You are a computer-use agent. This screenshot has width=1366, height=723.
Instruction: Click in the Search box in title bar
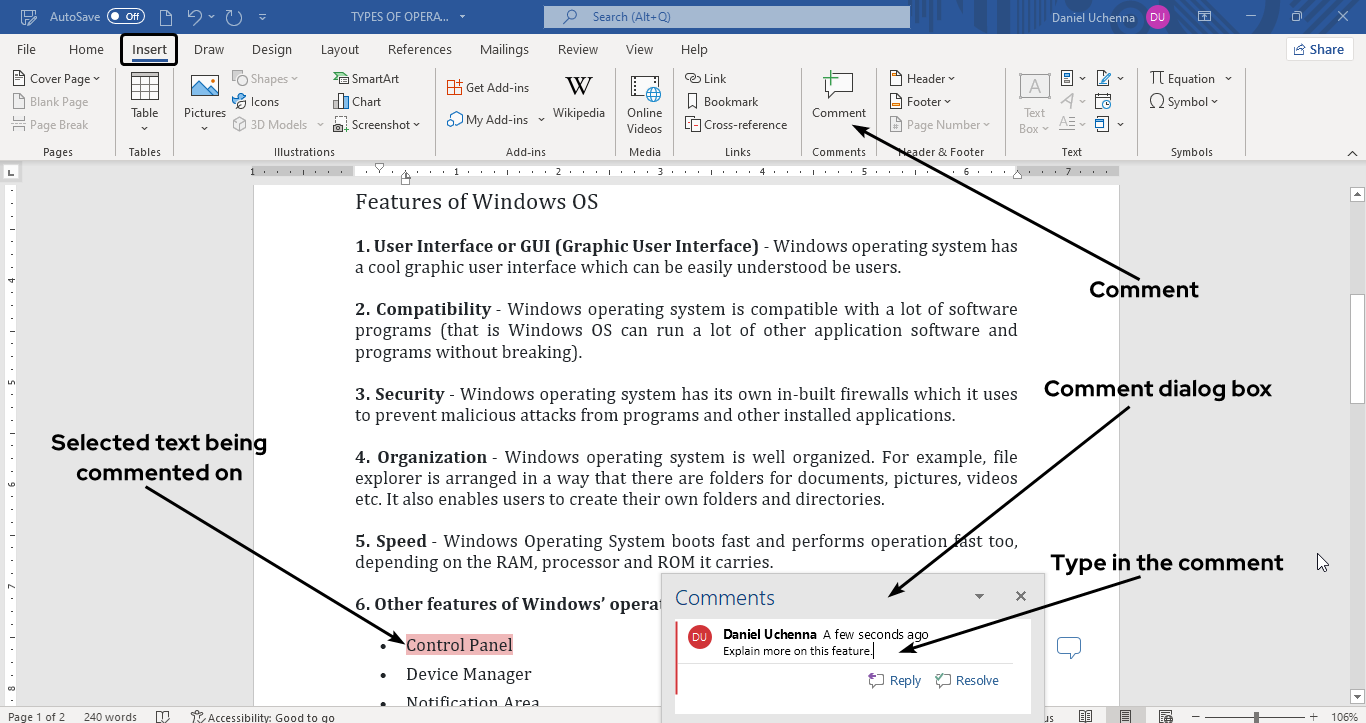(726, 17)
